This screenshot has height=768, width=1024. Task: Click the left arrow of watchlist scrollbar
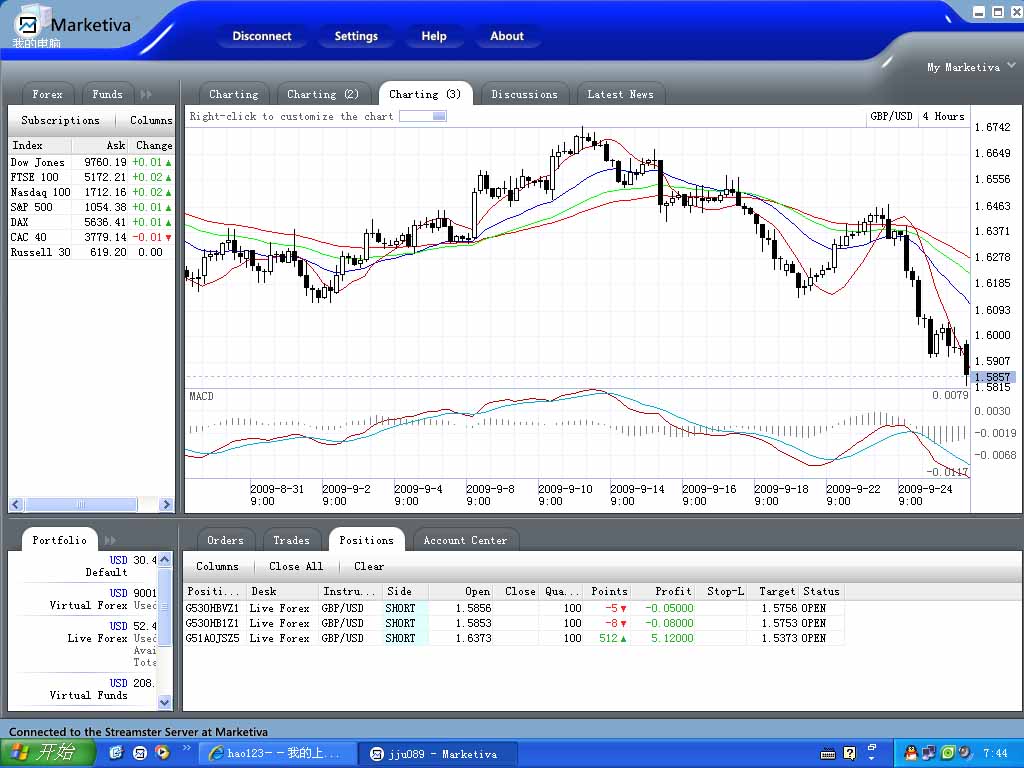tap(16, 505)
